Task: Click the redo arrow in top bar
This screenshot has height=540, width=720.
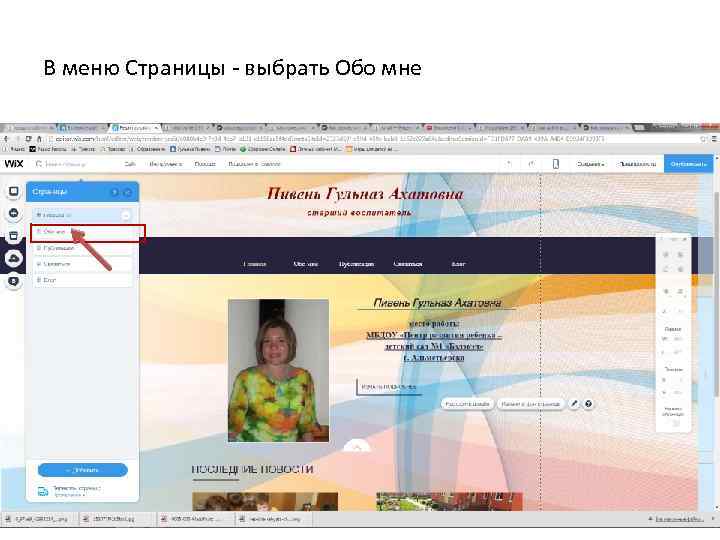Action: [531, 164]
